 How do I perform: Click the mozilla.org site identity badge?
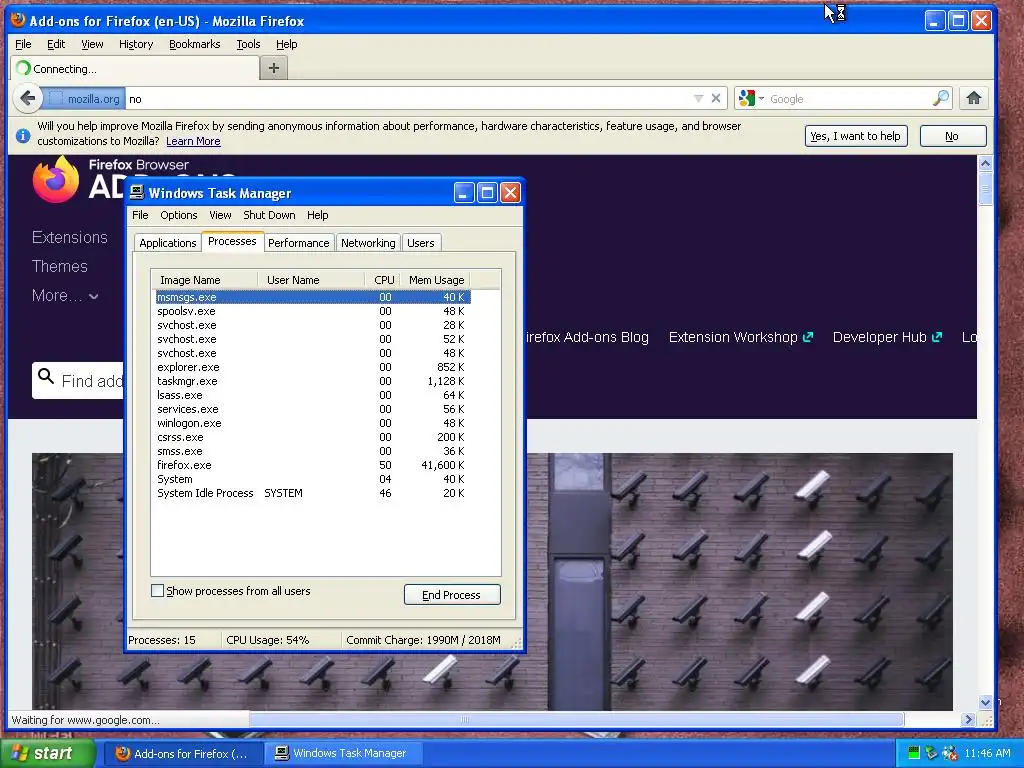pos(85,99)
